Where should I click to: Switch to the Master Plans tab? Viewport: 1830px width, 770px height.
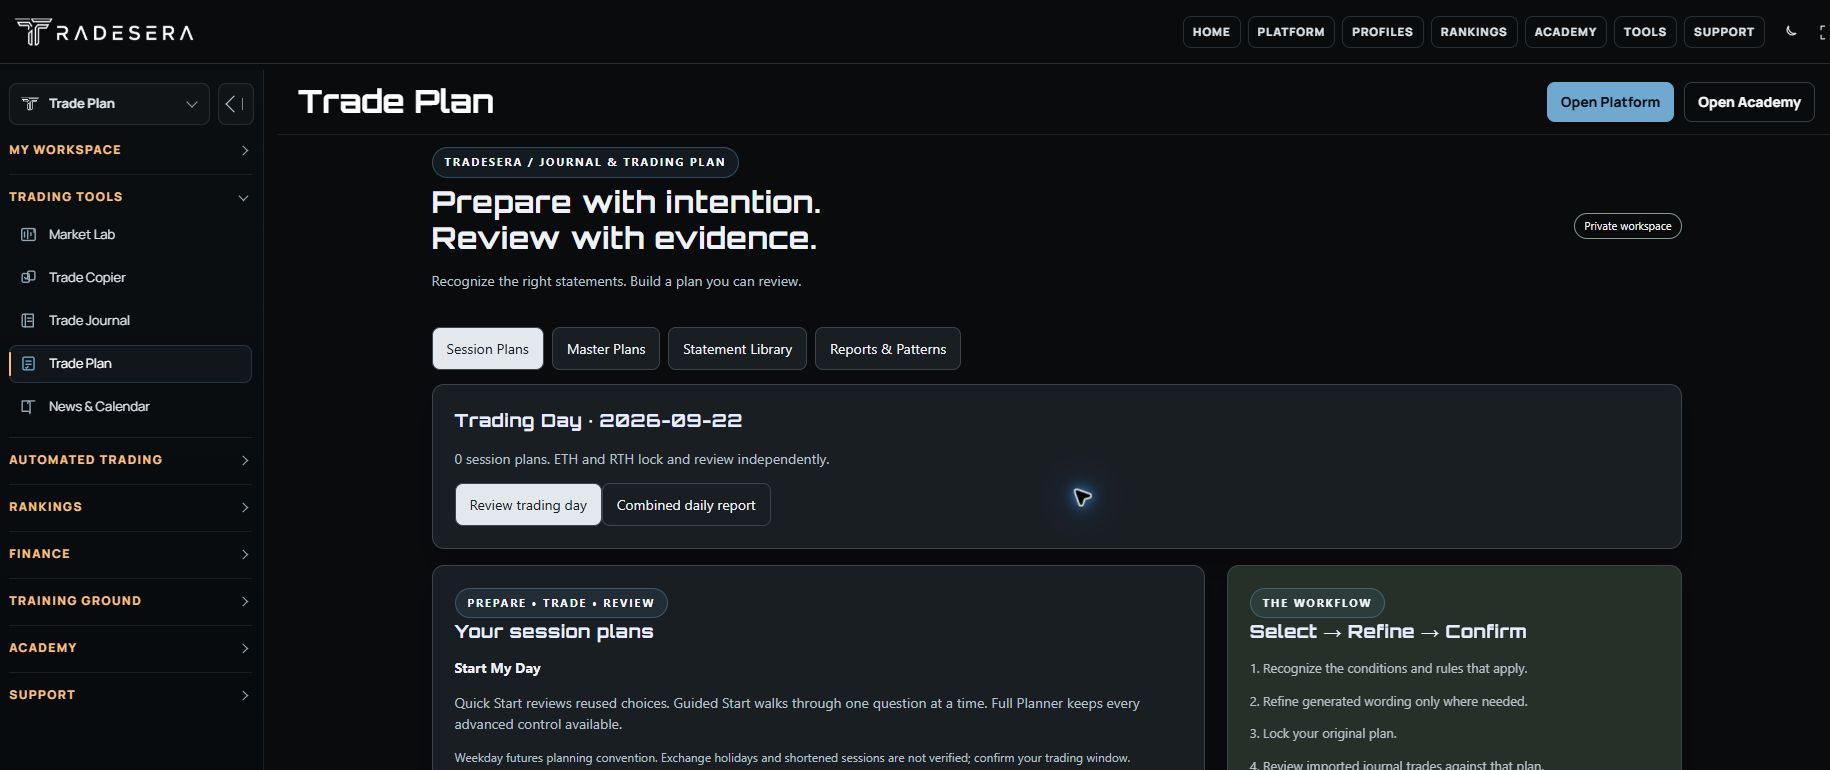[606, 349]
